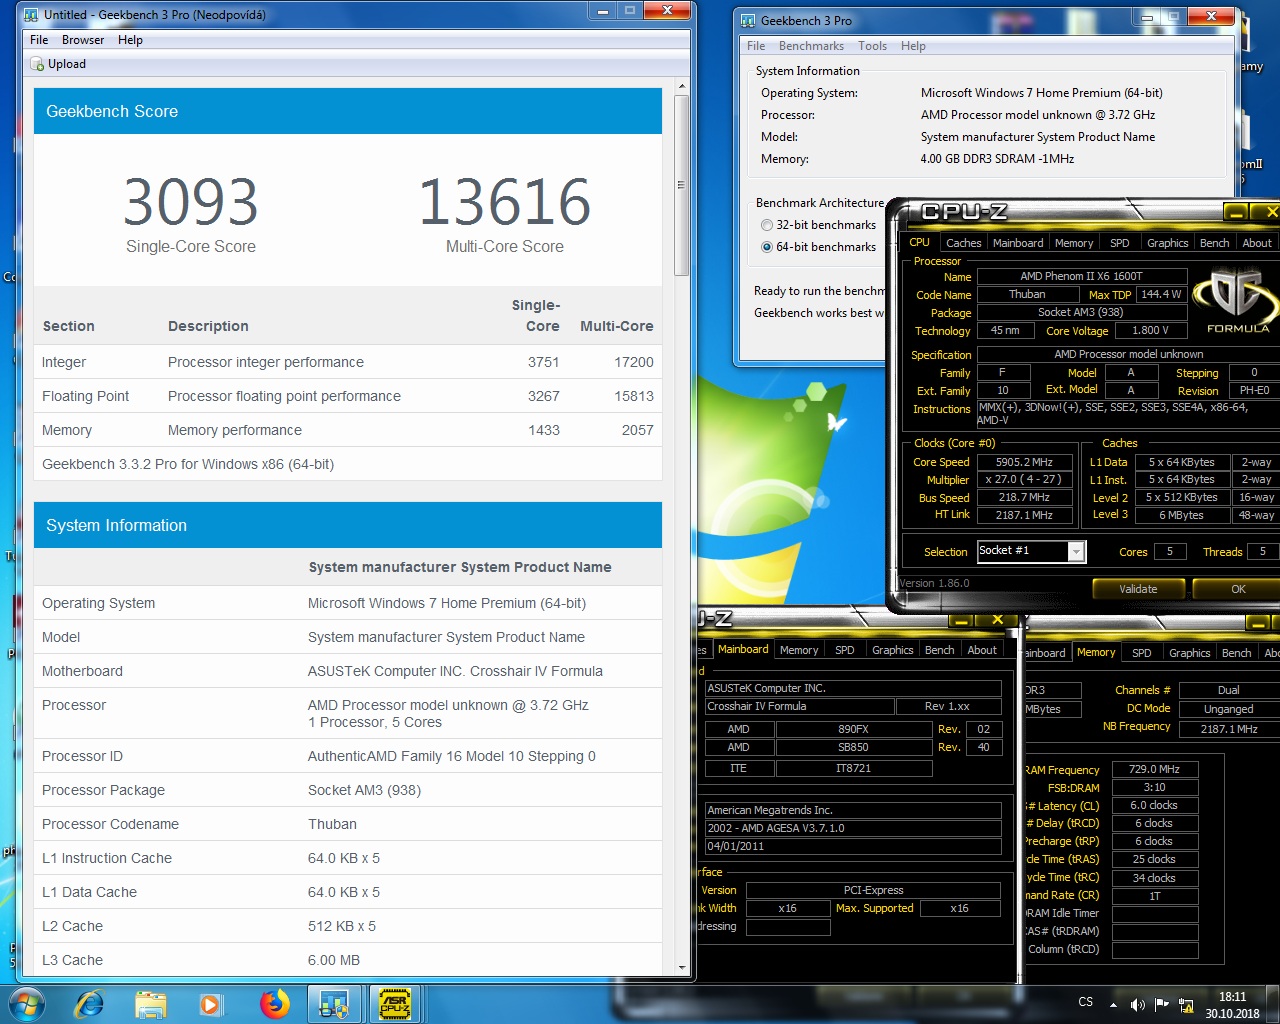This screenshot has width=1280, height=1024.
Task: Click the AMD Phenom II X6 1600T name
Action: coord(1081,276)
